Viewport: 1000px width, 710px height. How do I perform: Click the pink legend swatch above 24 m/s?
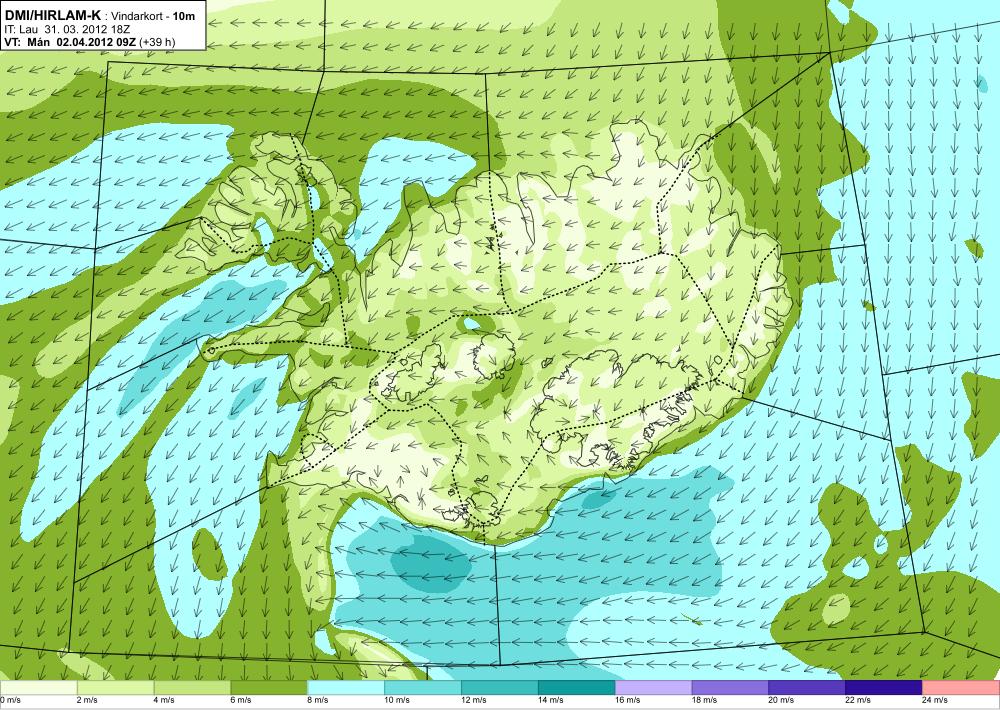click(x=961, y=688)
